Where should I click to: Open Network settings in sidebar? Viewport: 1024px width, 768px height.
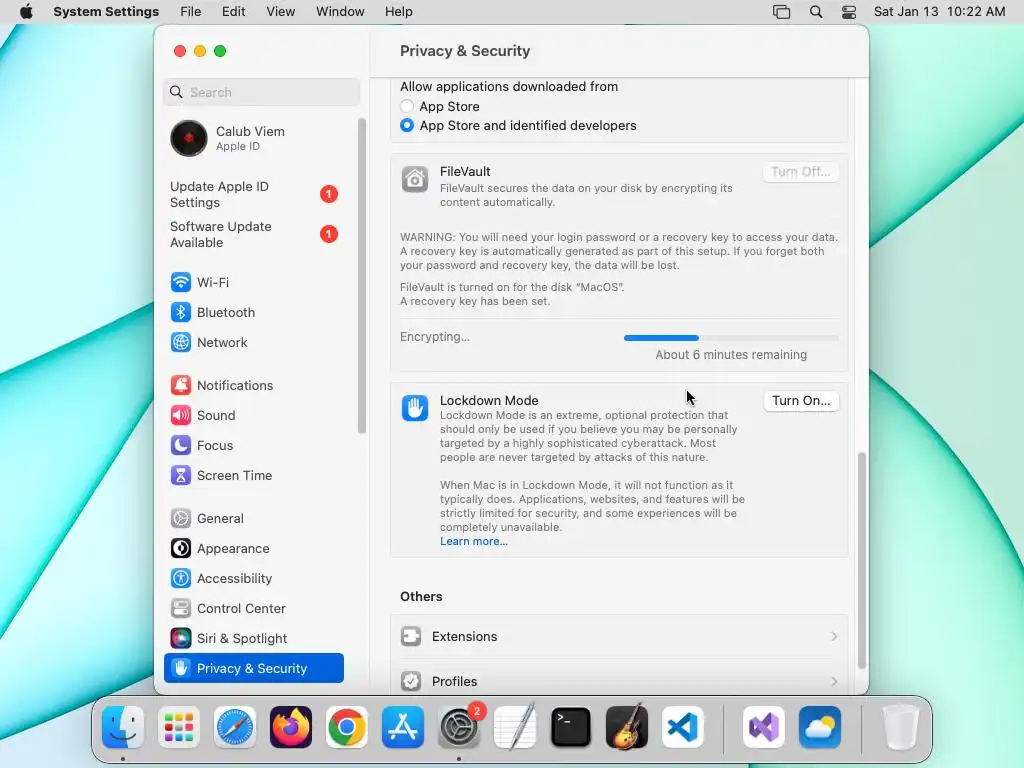click(x=253, y=342)
